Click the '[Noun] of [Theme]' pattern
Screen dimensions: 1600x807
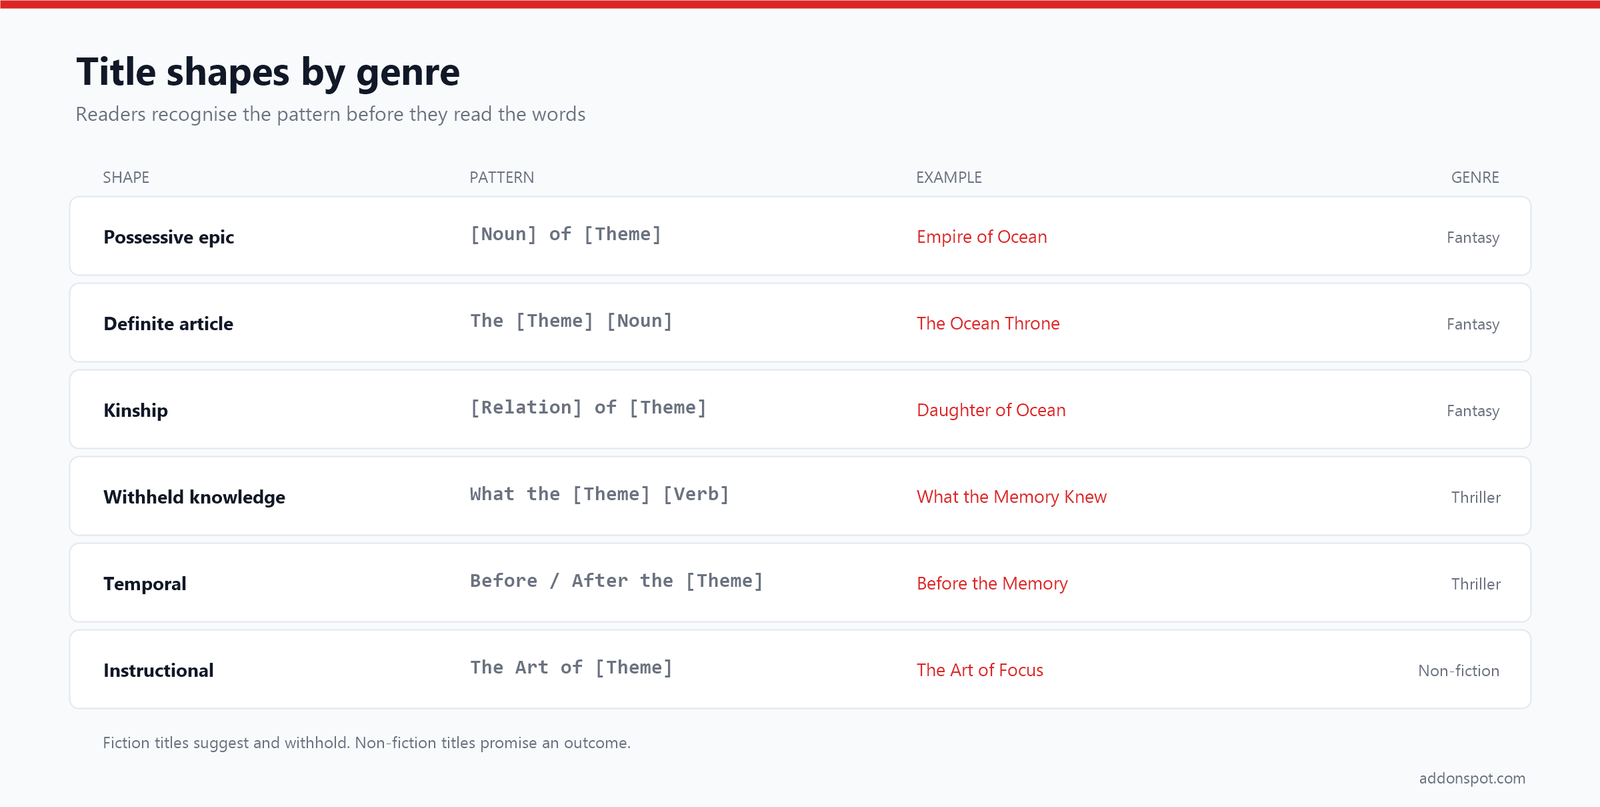(x=566, y=234)
